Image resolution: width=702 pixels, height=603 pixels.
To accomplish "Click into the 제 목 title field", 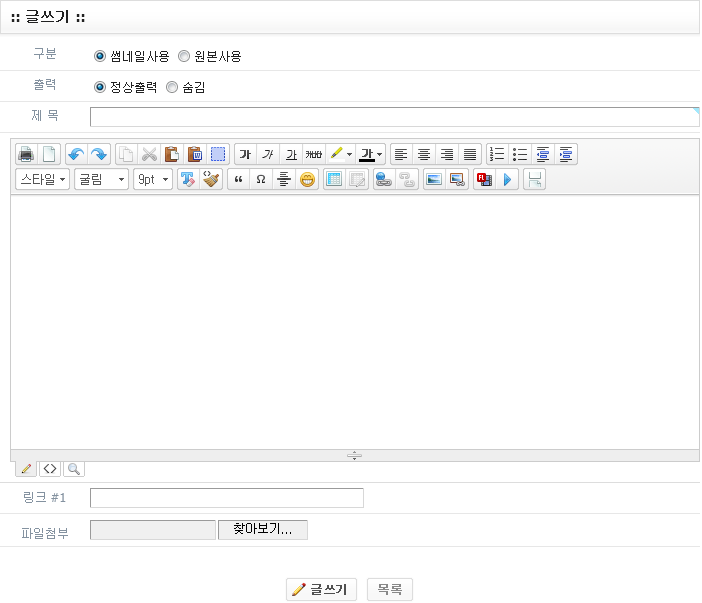I will click(394, 117).
